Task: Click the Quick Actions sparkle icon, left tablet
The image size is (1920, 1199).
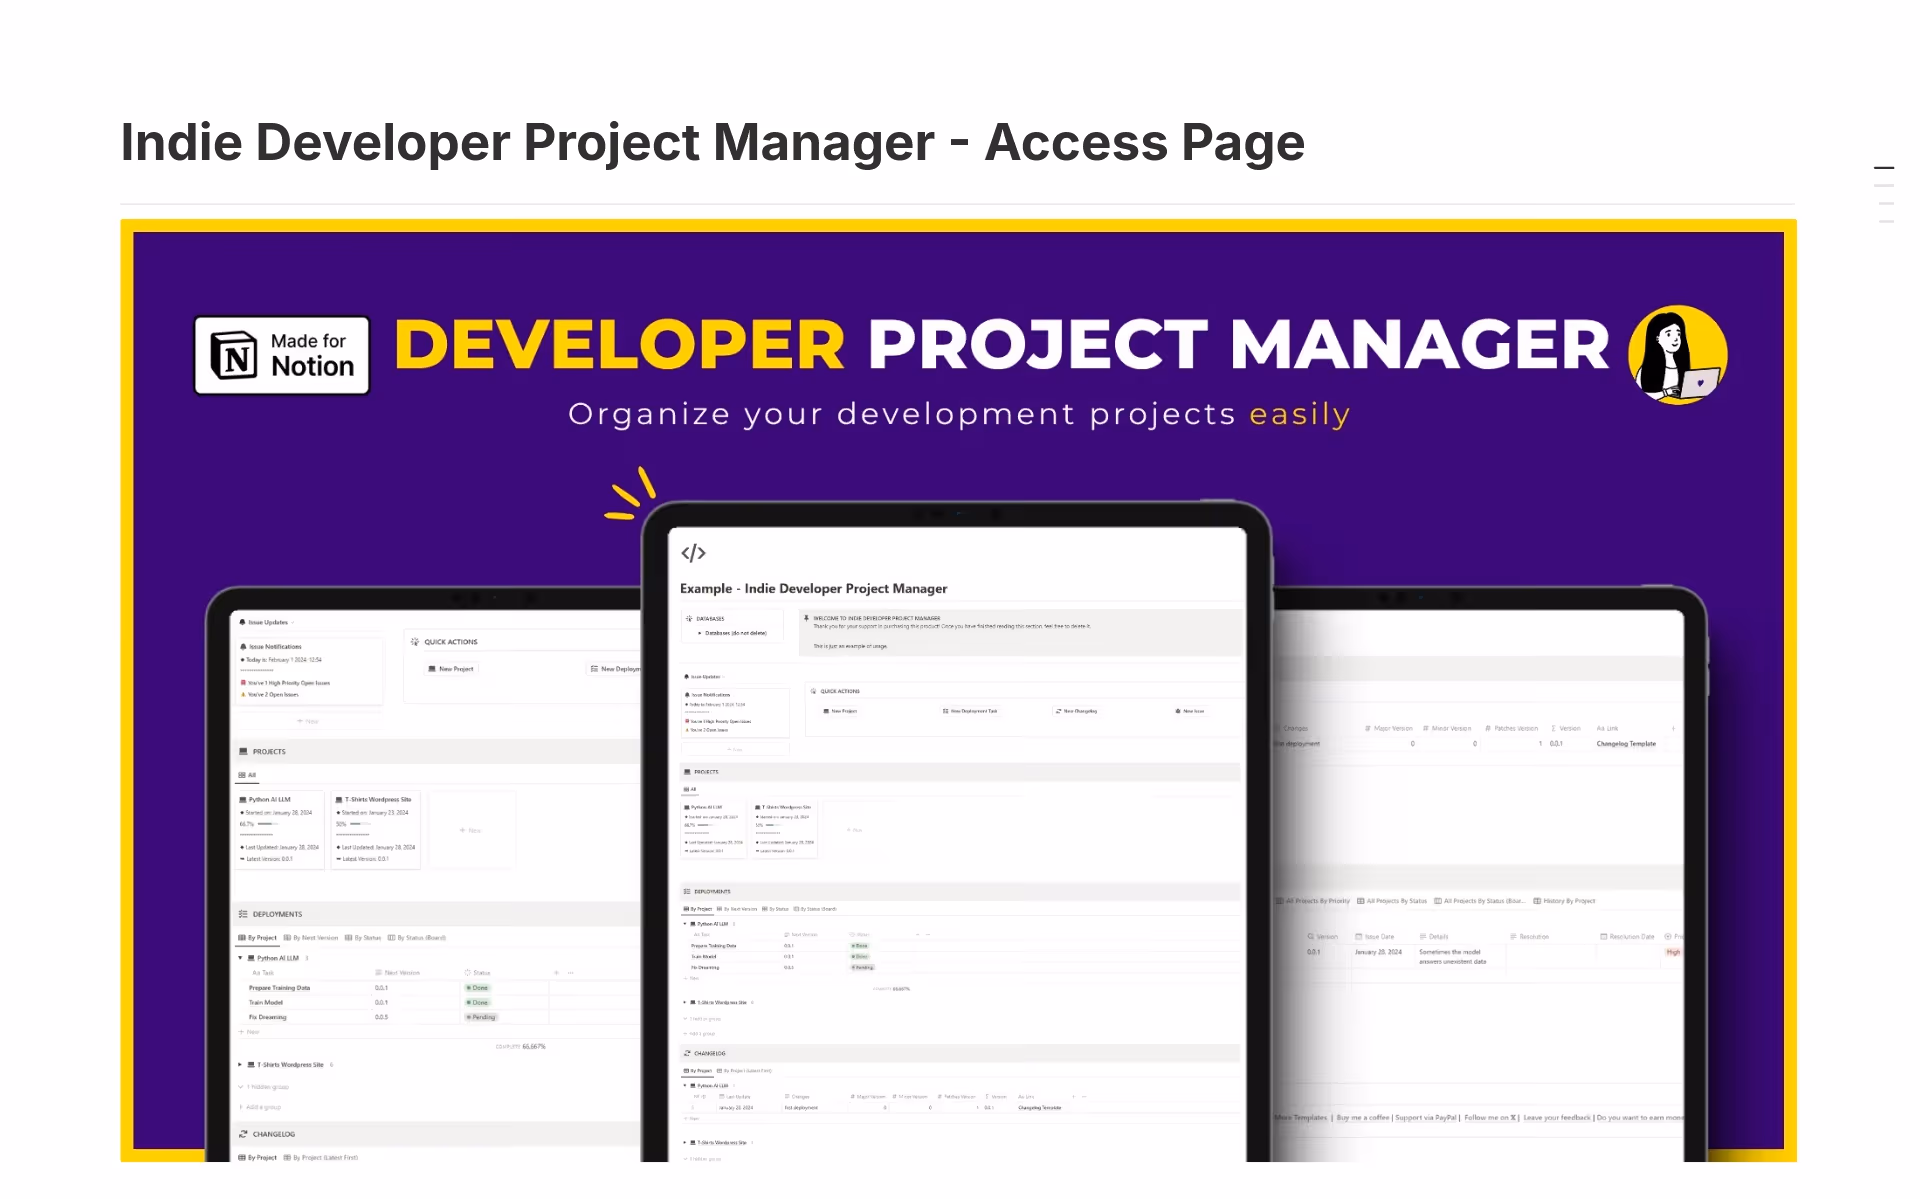Action: click(x=415, y=642)
